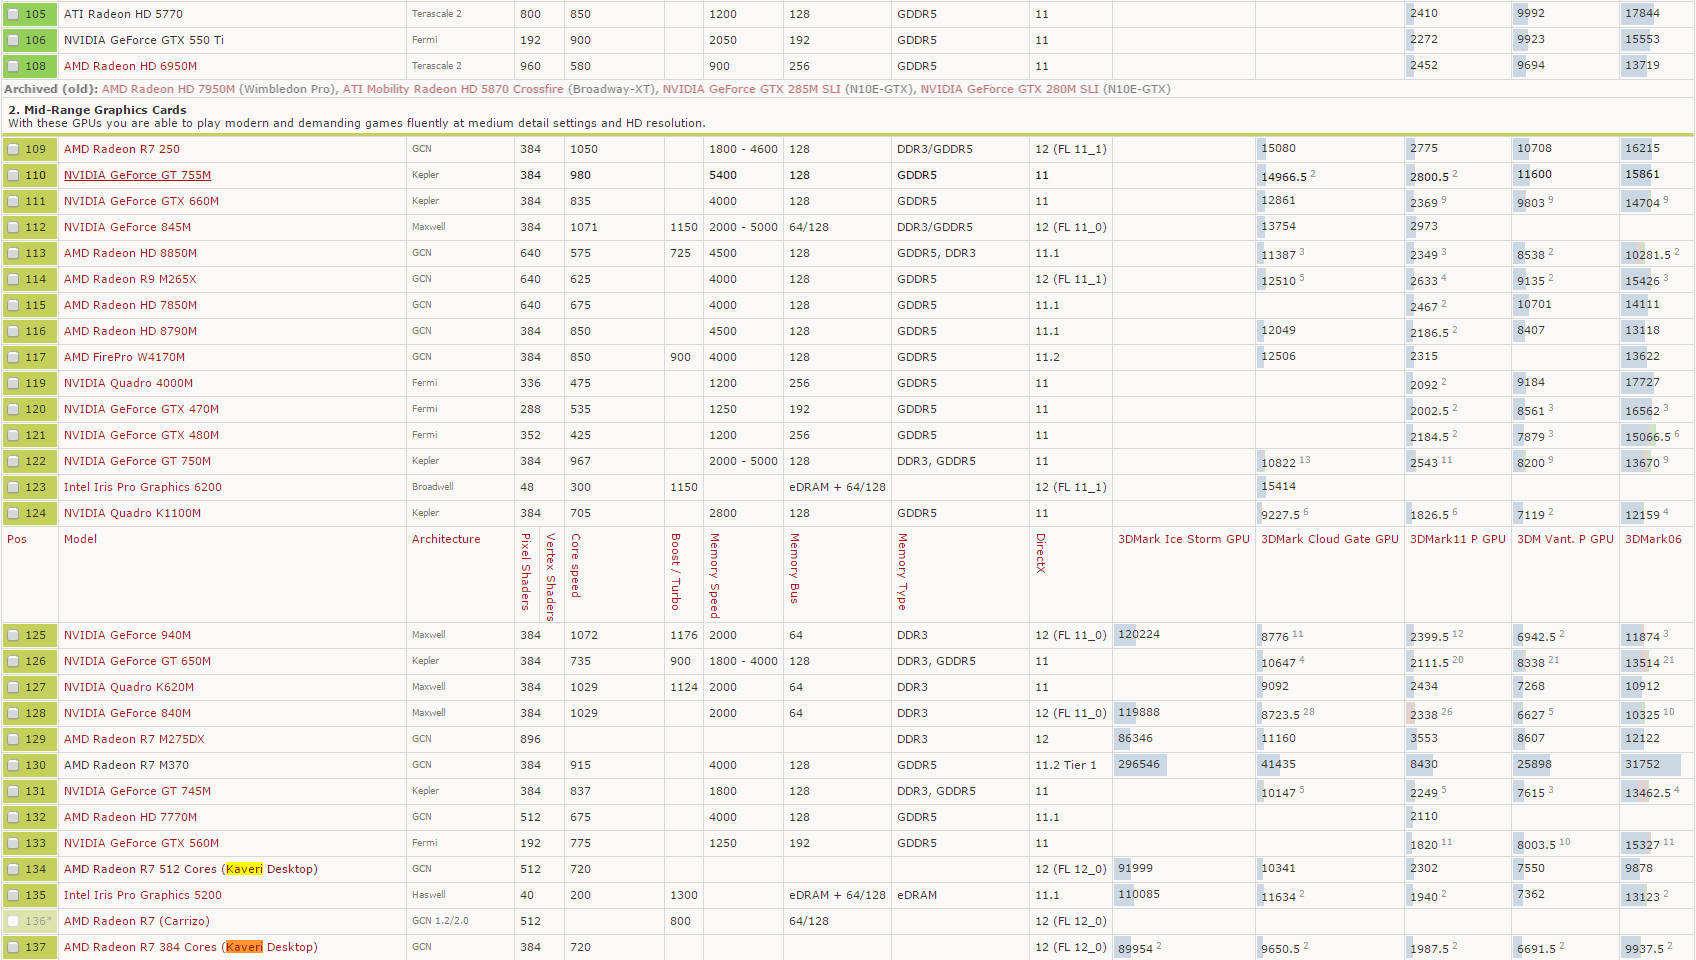This screenshot has width=1696, height=960.
Task: Open NVIDIA GeForce GTX 660M page
Action: pyautogui.click(x=141, y=201)
